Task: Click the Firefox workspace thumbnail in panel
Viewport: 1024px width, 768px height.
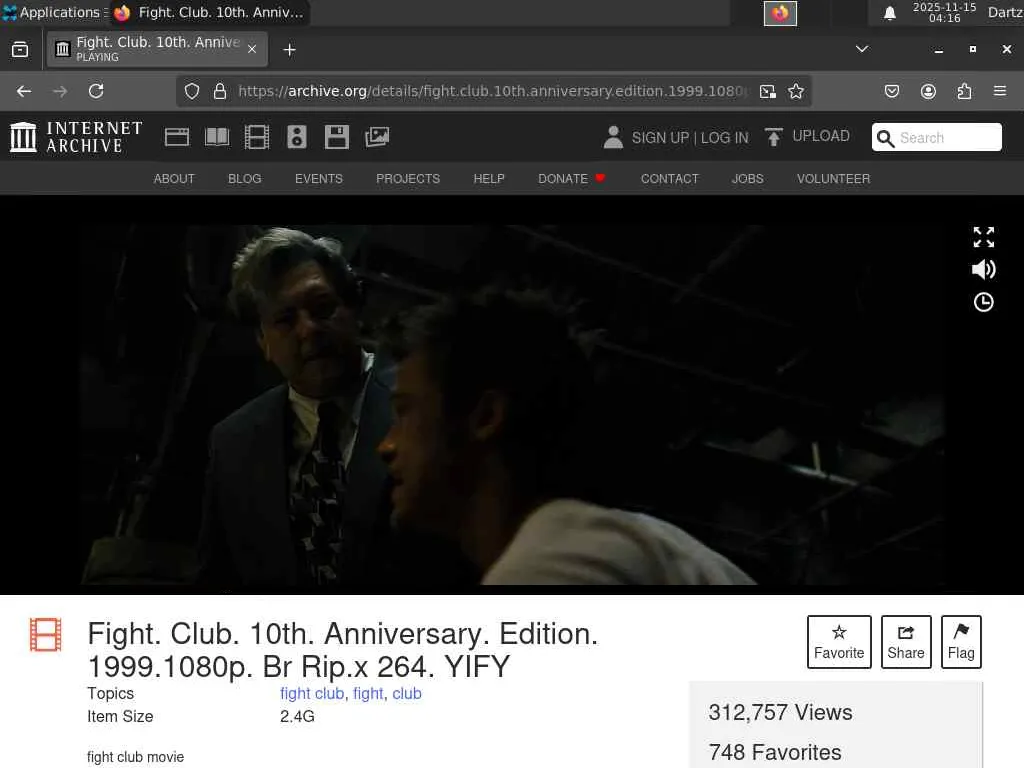Action: tap(780, 13)
